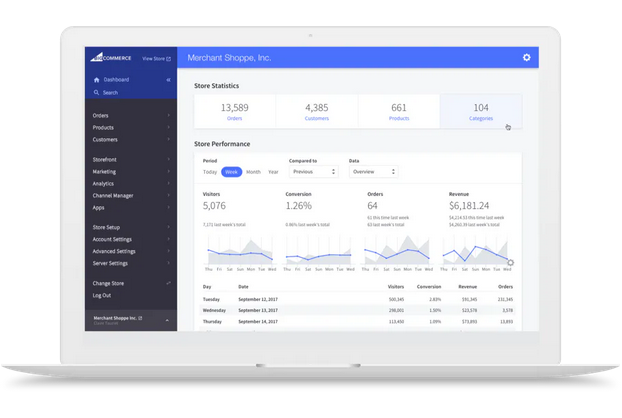Select the September 13, 2017 row
The width and height of the screenshot is (622, 418).
point(357,310)
